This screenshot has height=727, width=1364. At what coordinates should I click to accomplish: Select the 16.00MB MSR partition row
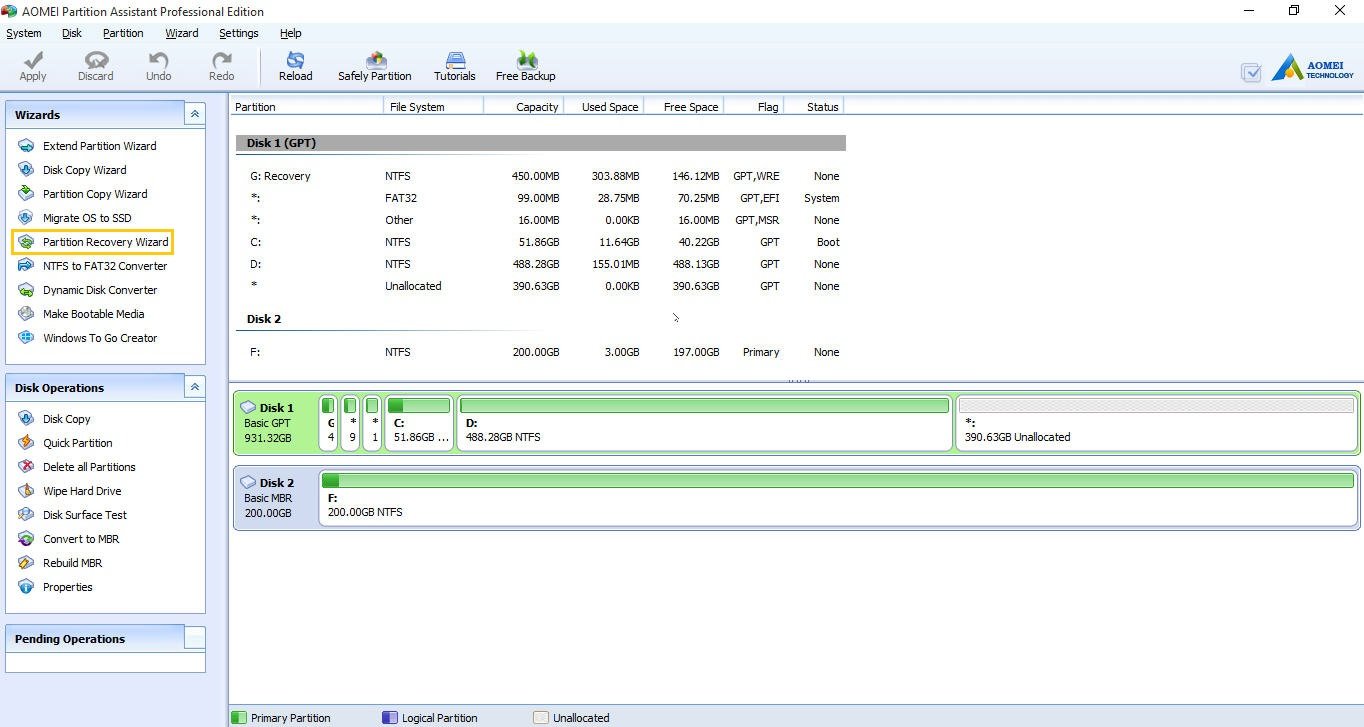[x=541, y=220]
